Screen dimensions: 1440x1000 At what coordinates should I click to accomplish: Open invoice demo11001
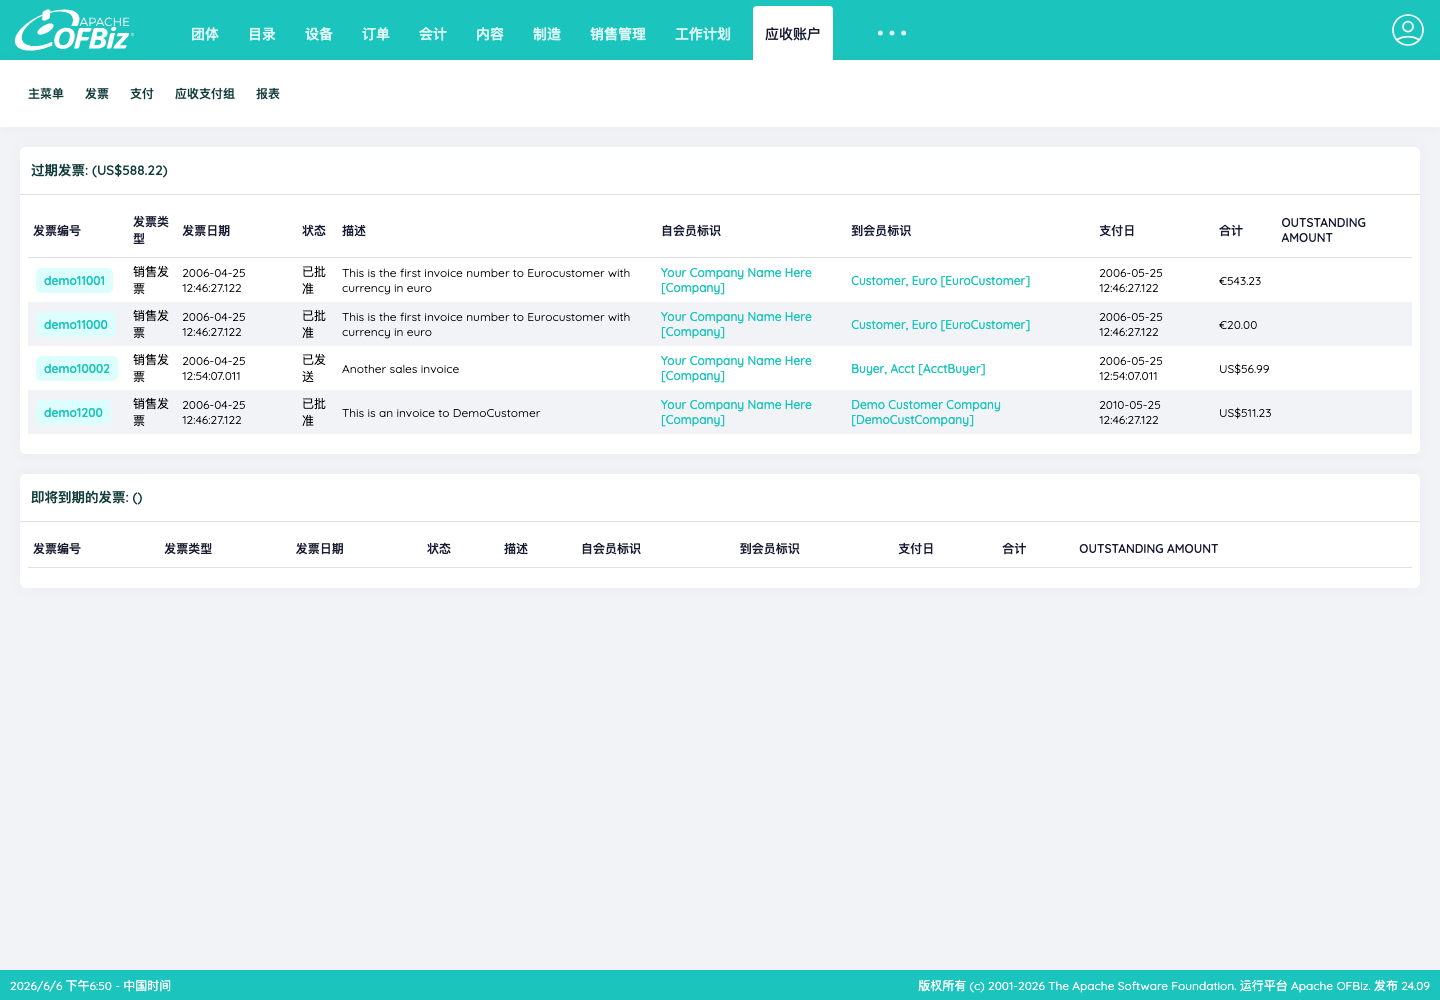click(75, 281)
